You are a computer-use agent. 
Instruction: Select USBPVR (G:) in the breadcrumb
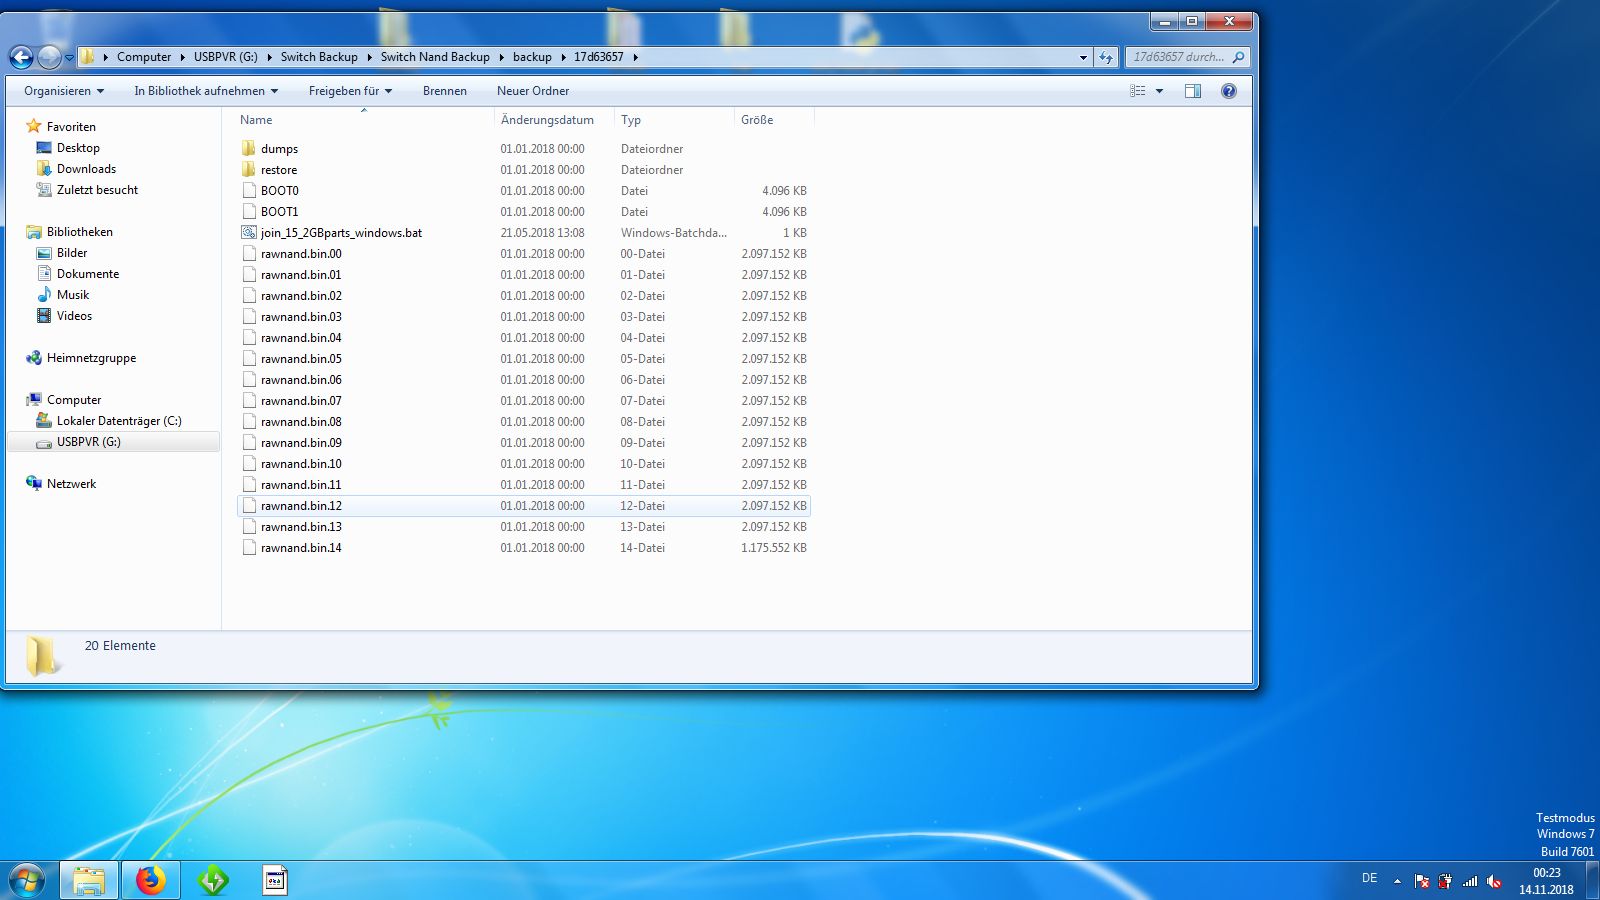[x=226, y=57]
